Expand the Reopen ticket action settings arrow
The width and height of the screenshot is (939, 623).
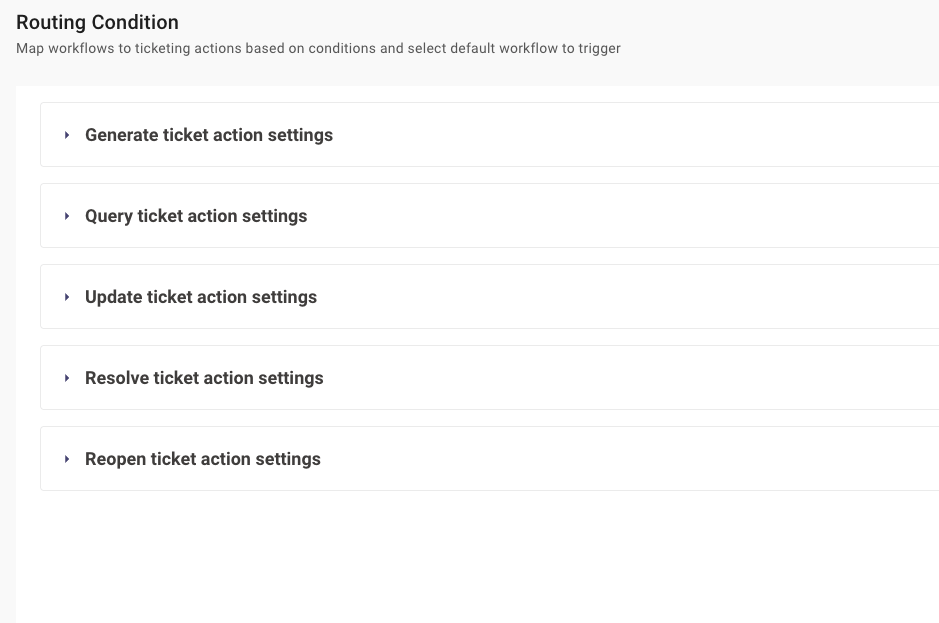tap(67, 459)
